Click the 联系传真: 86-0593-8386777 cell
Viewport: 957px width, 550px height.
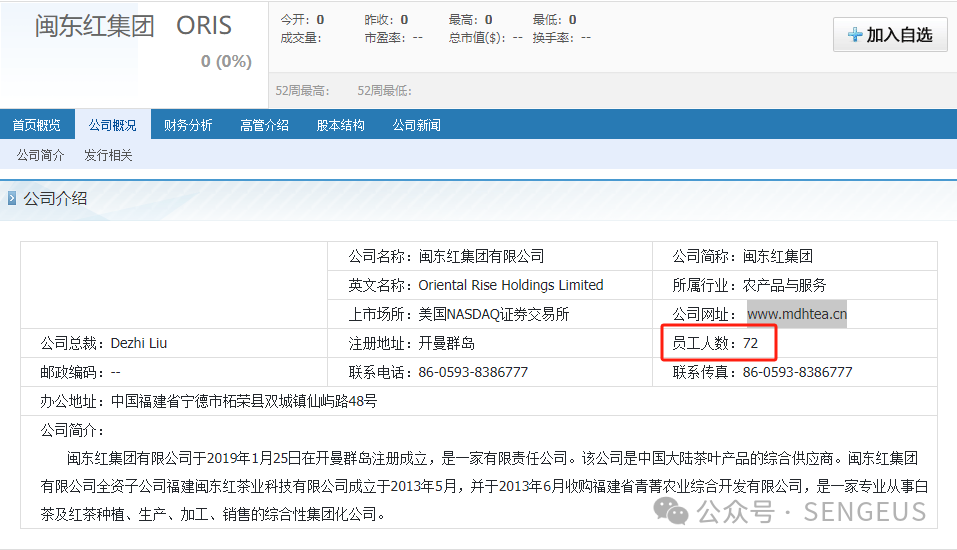(795, 372)
